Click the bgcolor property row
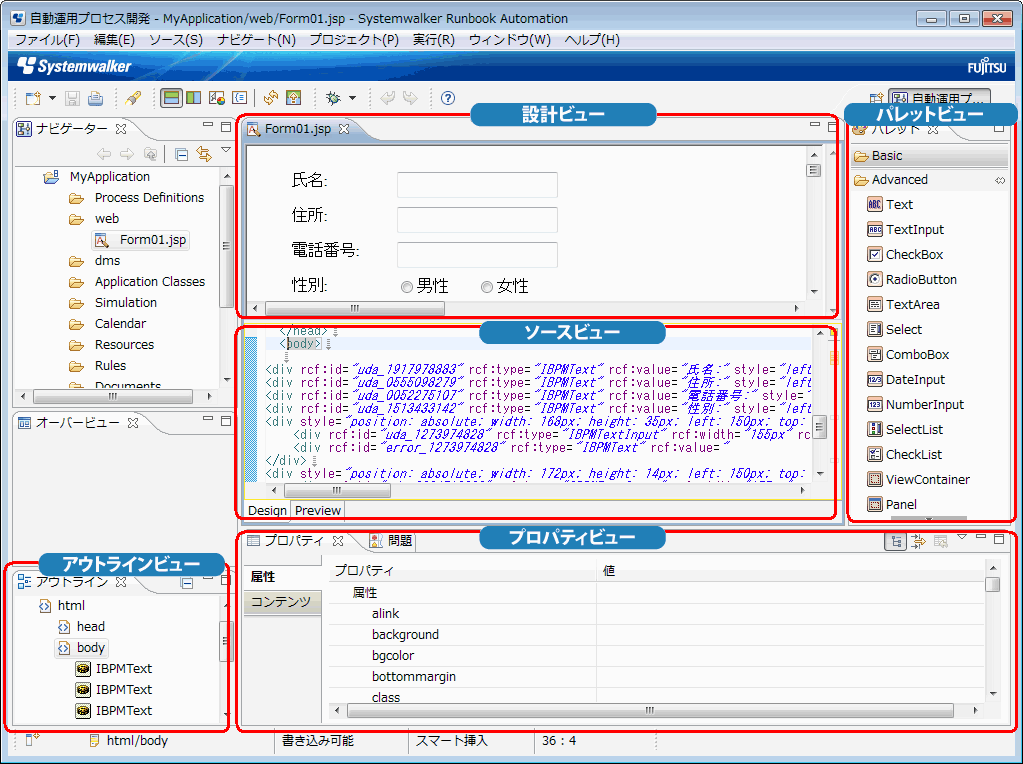1023x764 pixels. tap(656, 656)
